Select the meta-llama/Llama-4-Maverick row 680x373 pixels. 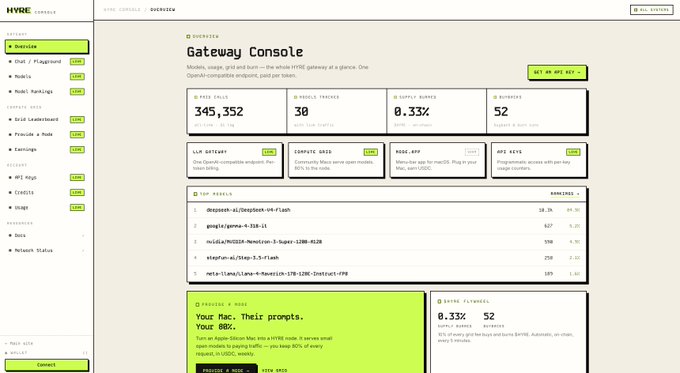point(387,274)
